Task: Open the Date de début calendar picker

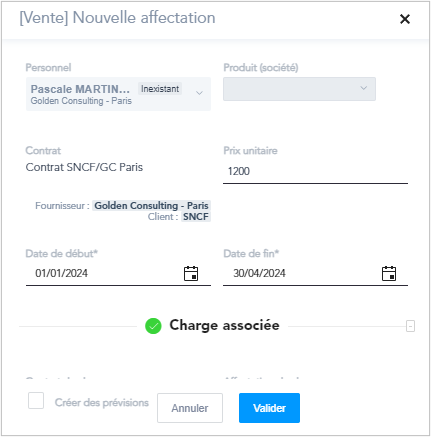Action: tap(191, 274)
